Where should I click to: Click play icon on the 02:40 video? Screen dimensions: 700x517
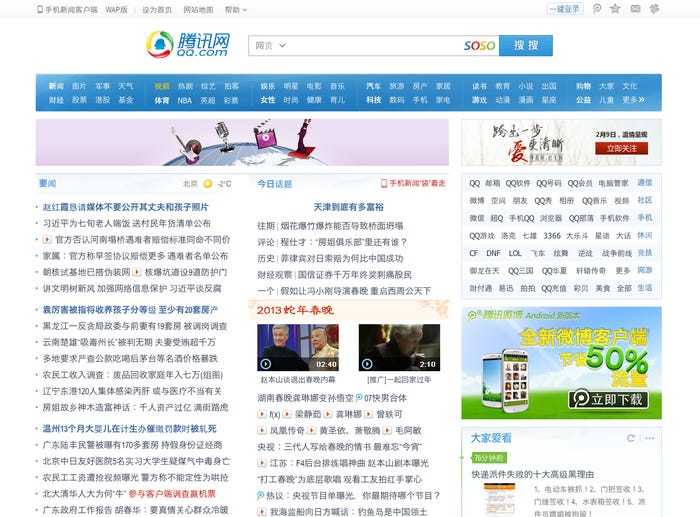[x=266, y=364]
